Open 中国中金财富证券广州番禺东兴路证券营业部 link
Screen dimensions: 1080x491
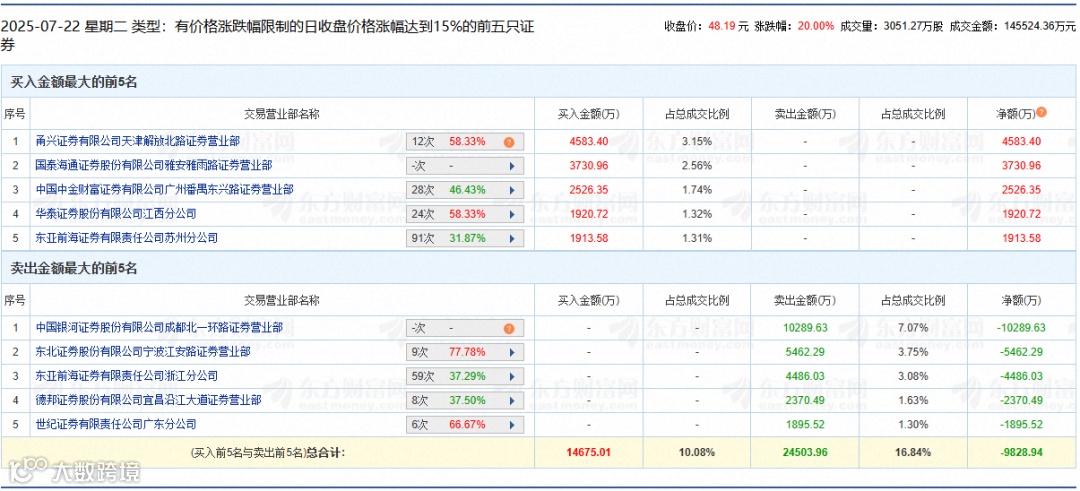click(165, 189)
